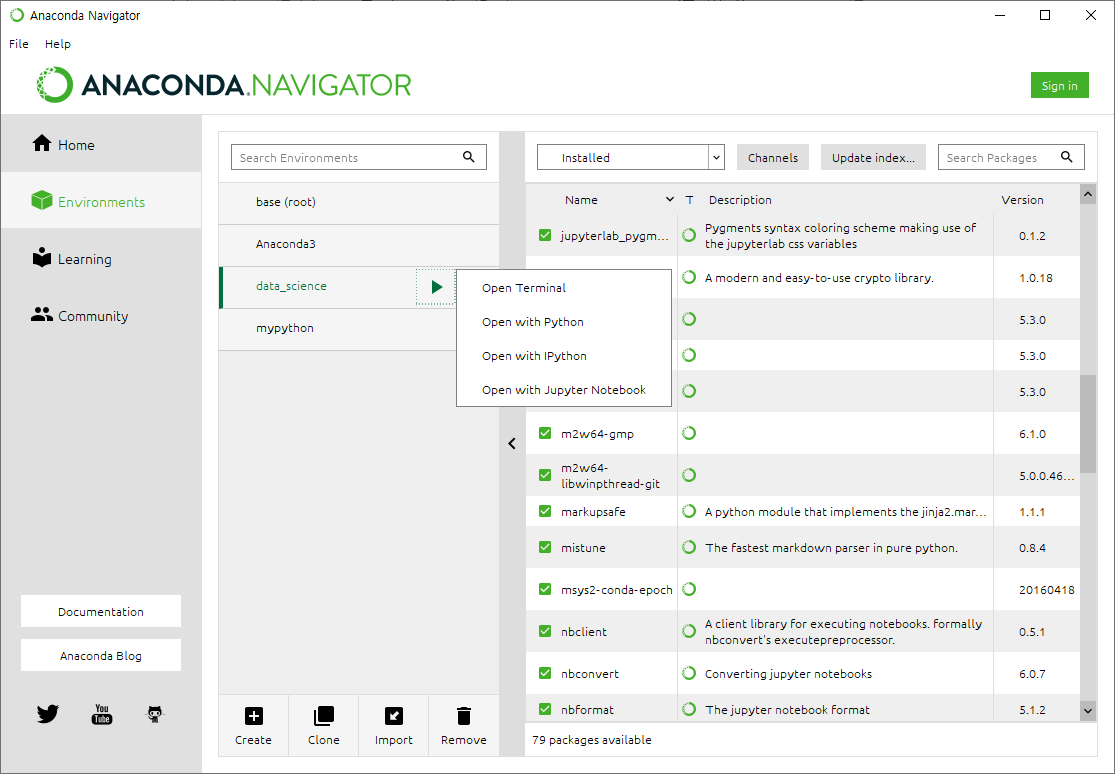Select the data_science environment name
The height and width of the screenshot is (774, 1115).
pyautogui.click(x=291, y=286)
